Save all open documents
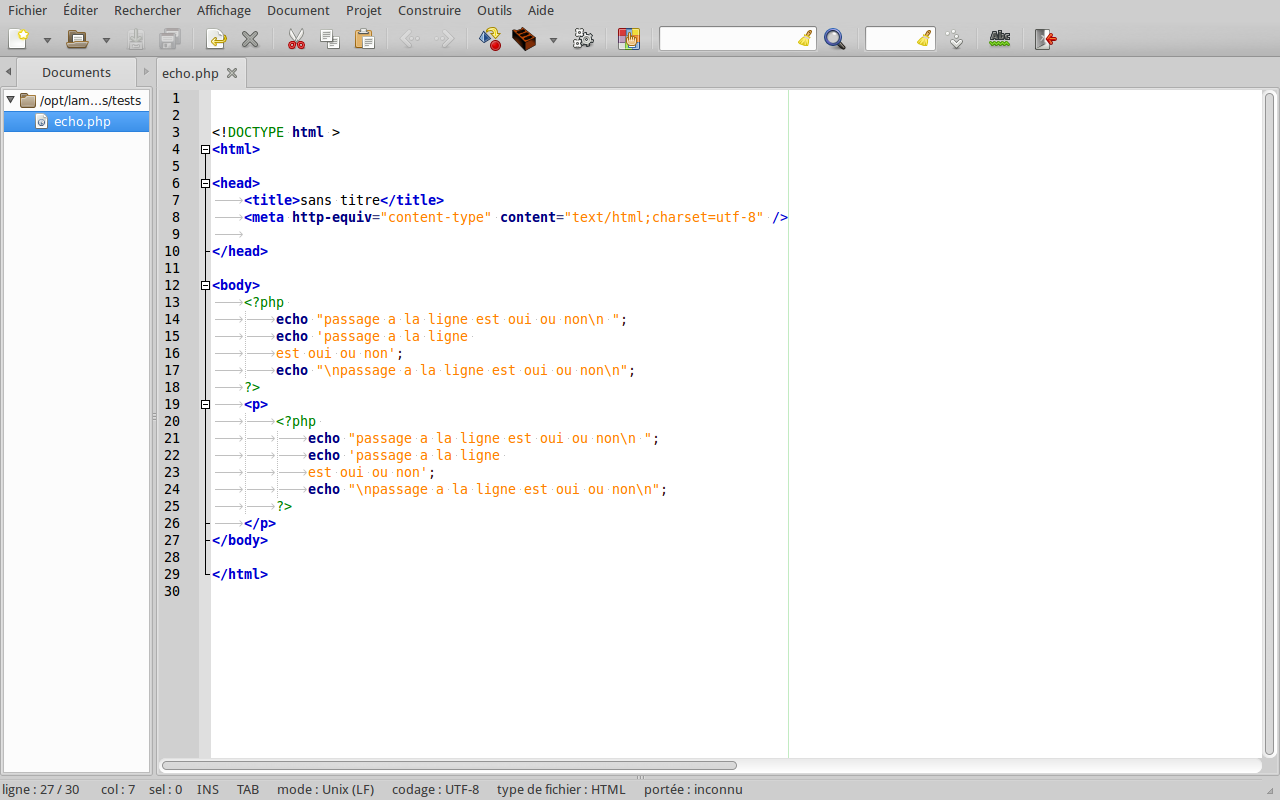This screenshot has width=1280, height=800. [170, 39]
